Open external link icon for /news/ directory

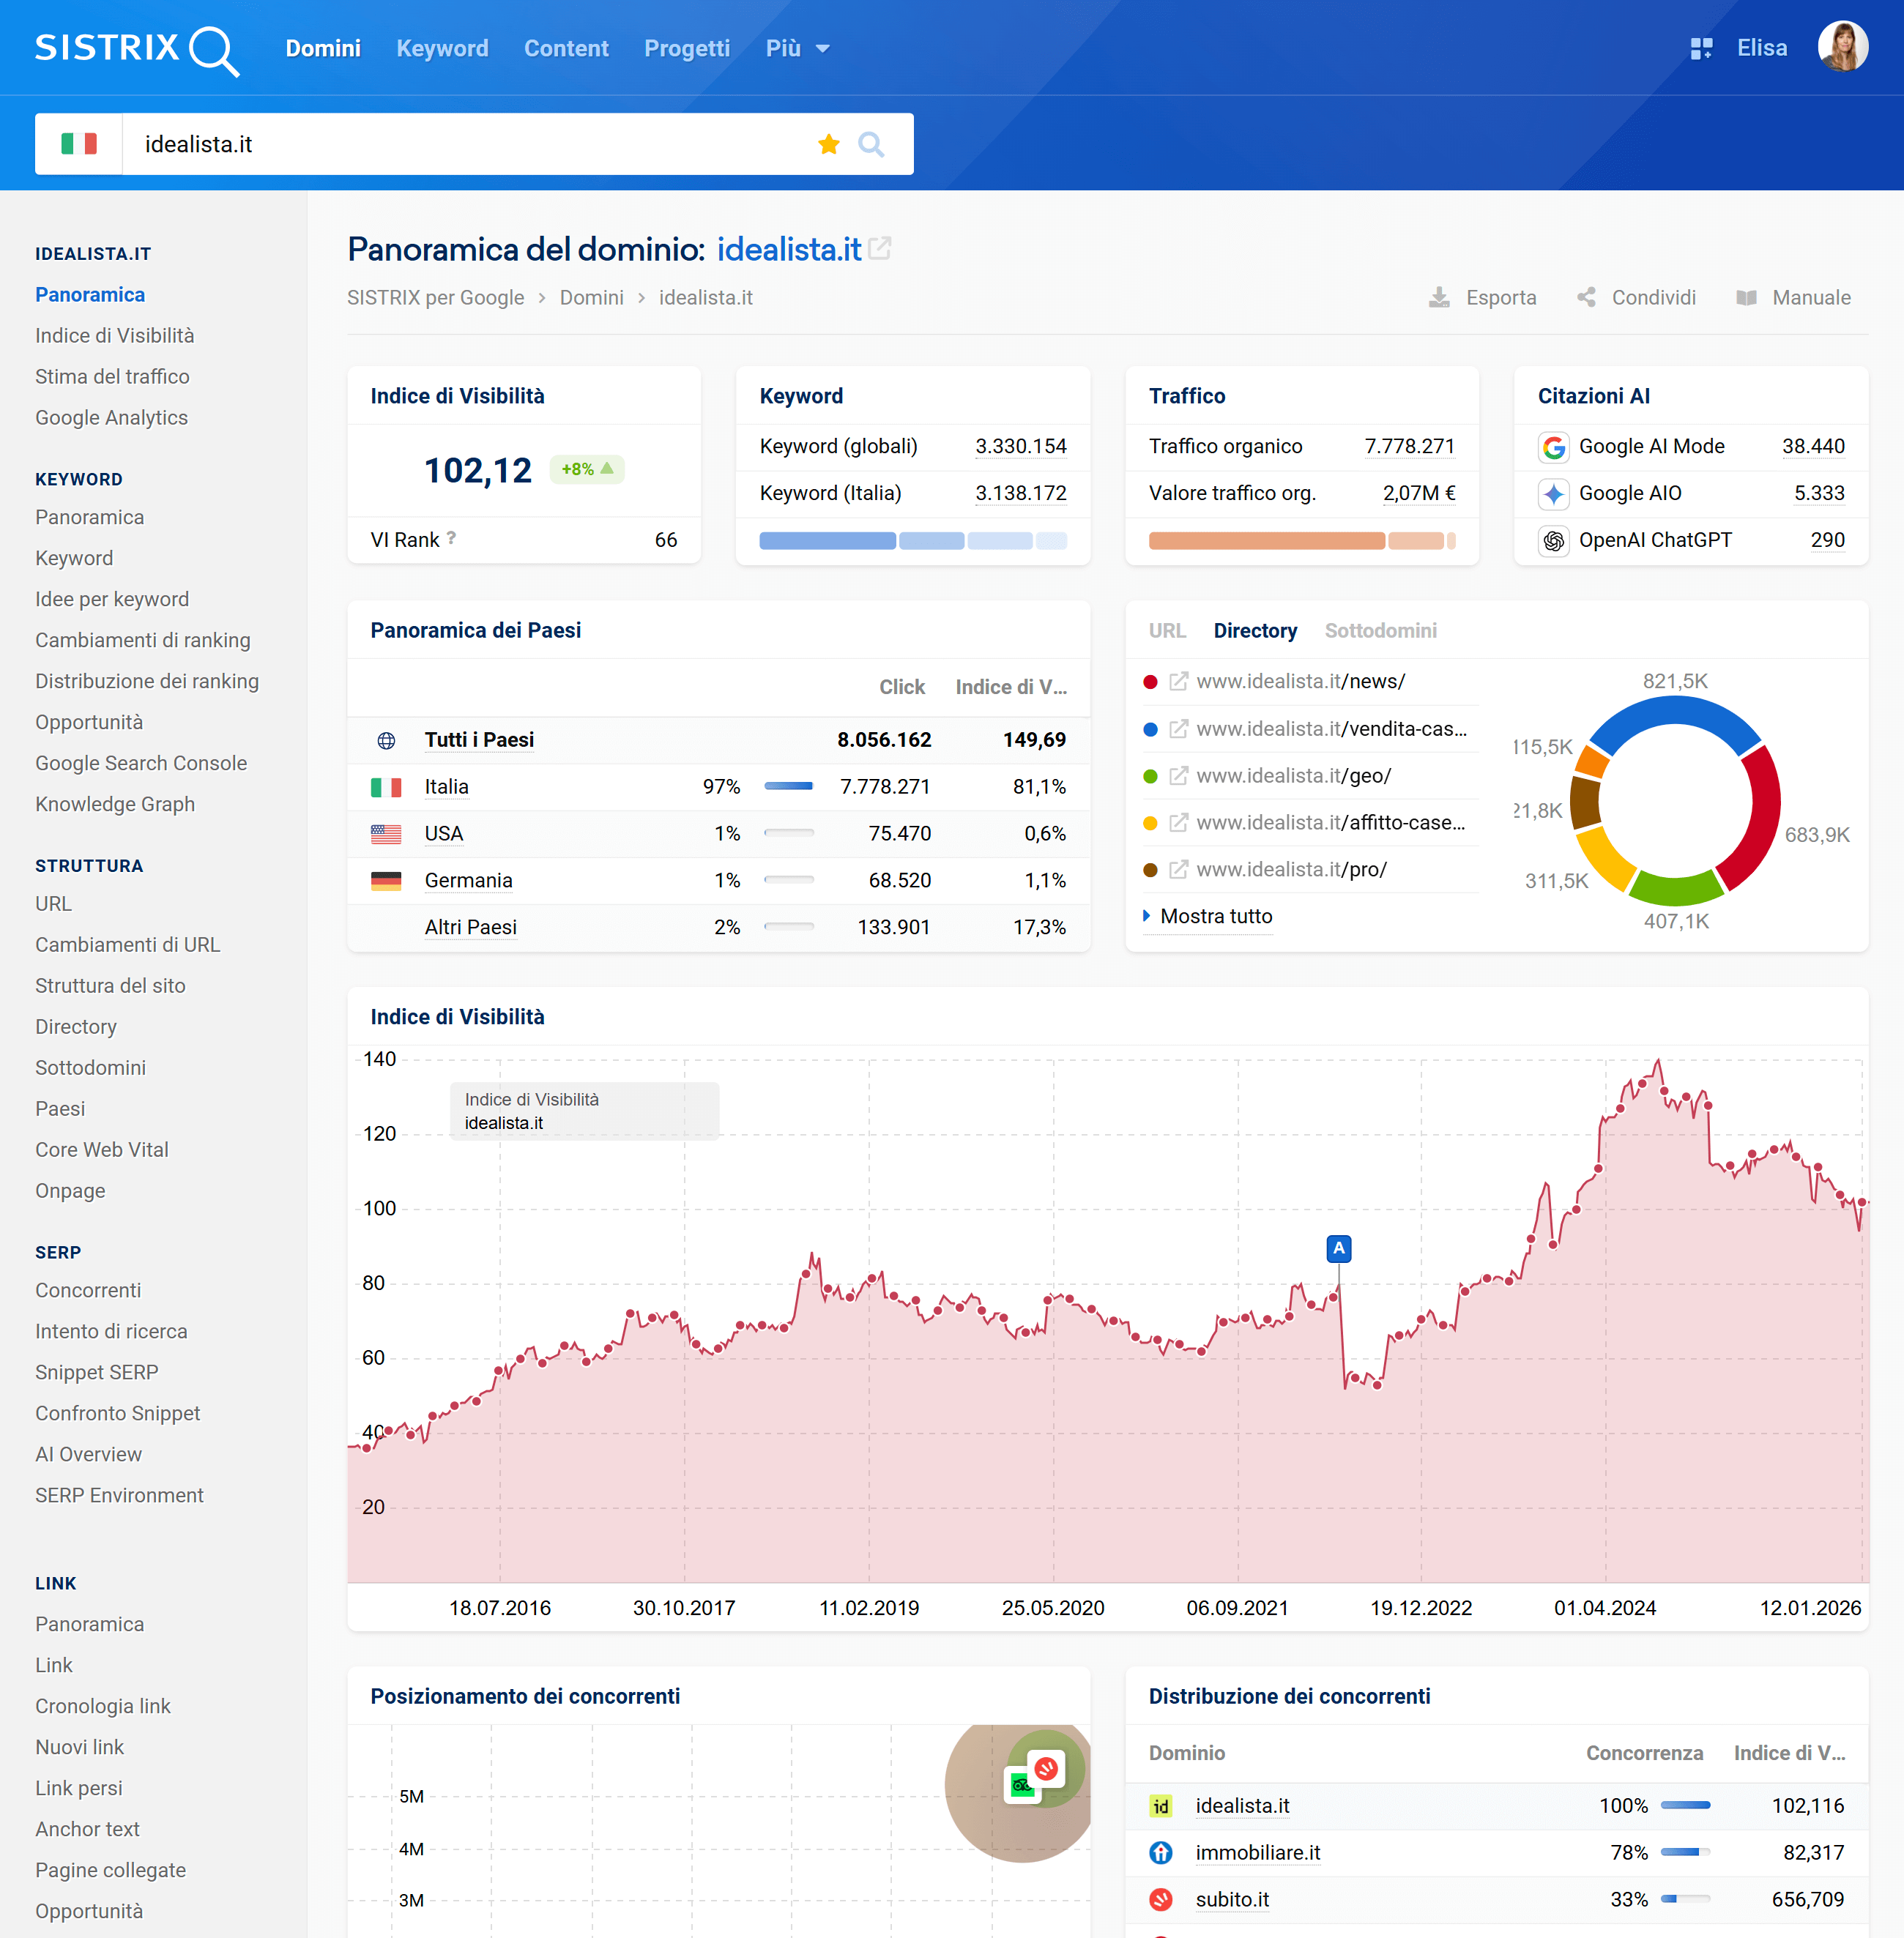pyautogui.click(x=1179, y=681)
